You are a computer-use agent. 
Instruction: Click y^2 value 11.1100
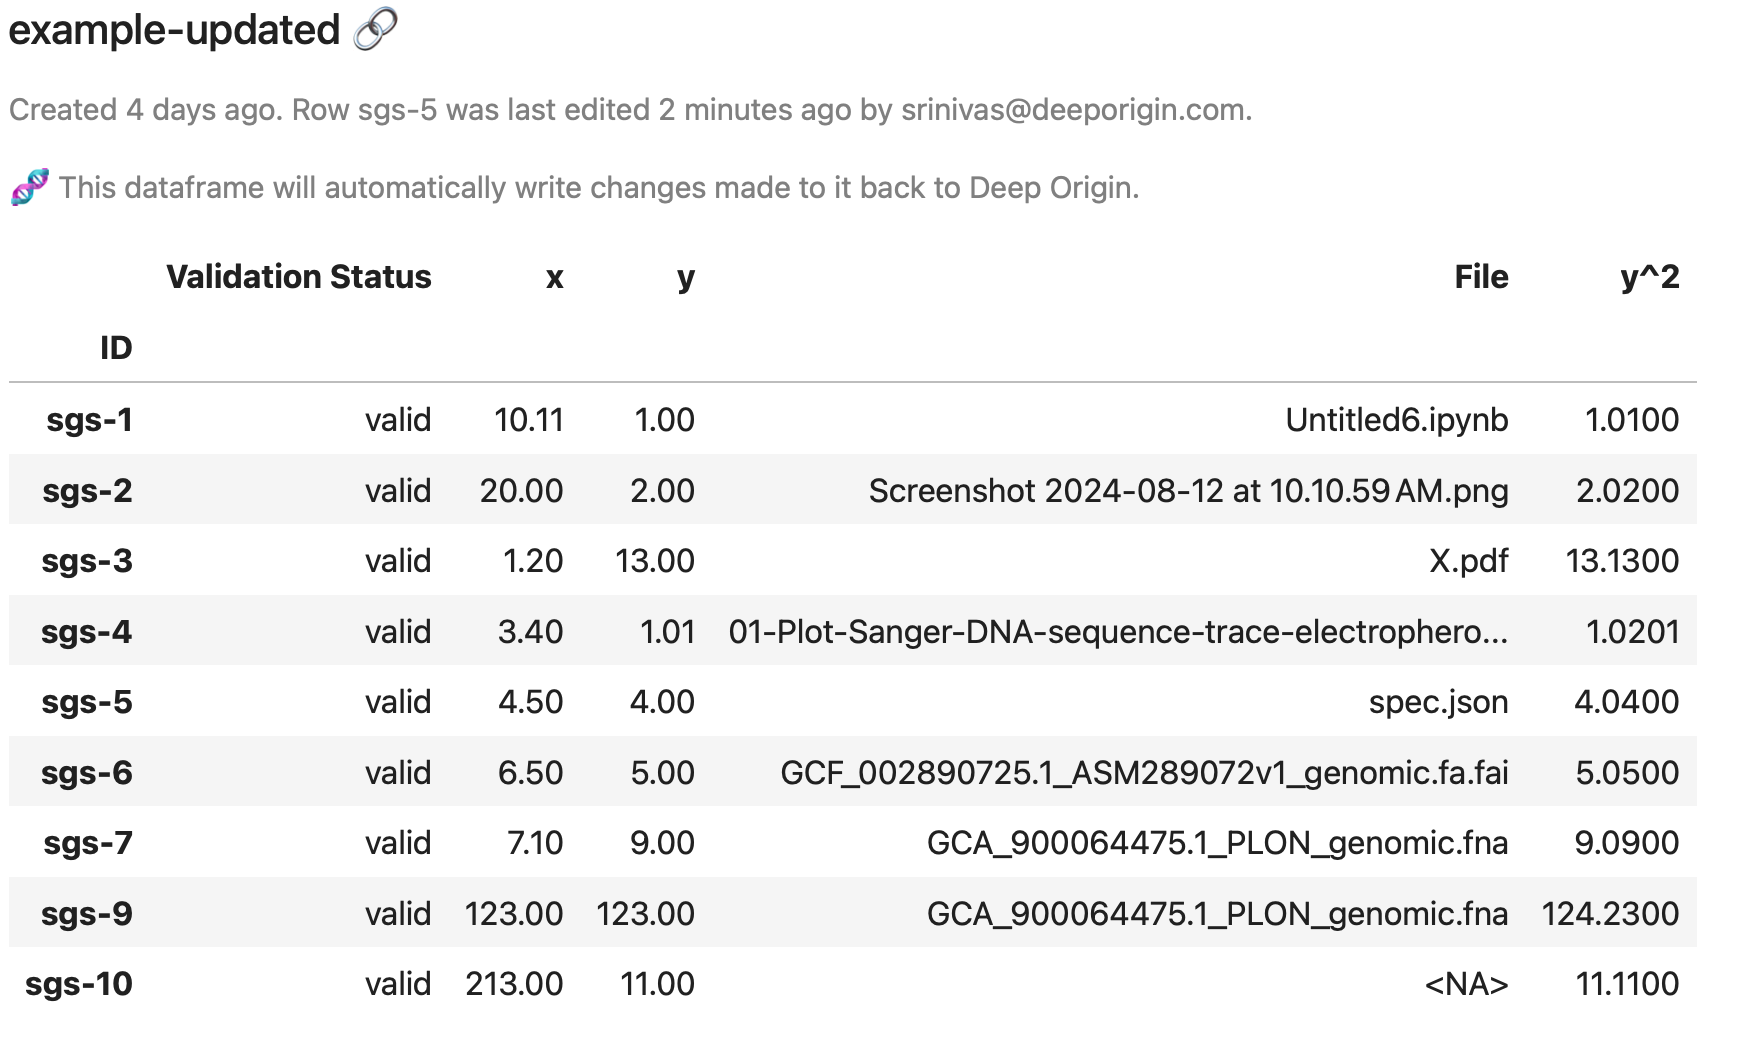pyautogui.click(x=1628, y=984)
